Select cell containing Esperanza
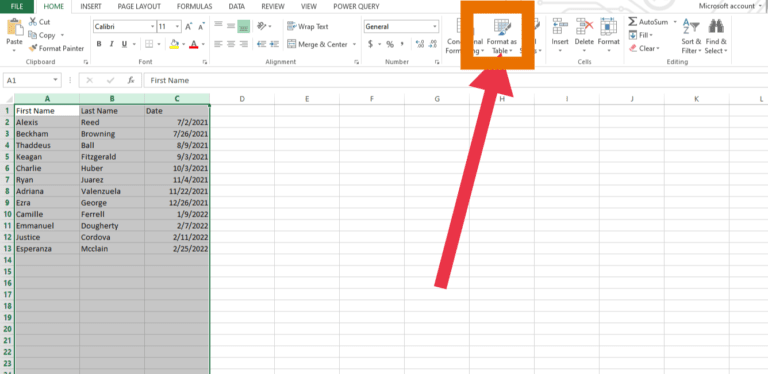Image resolution: width=768 pixels, height=374 pixels. click(47, 249)
